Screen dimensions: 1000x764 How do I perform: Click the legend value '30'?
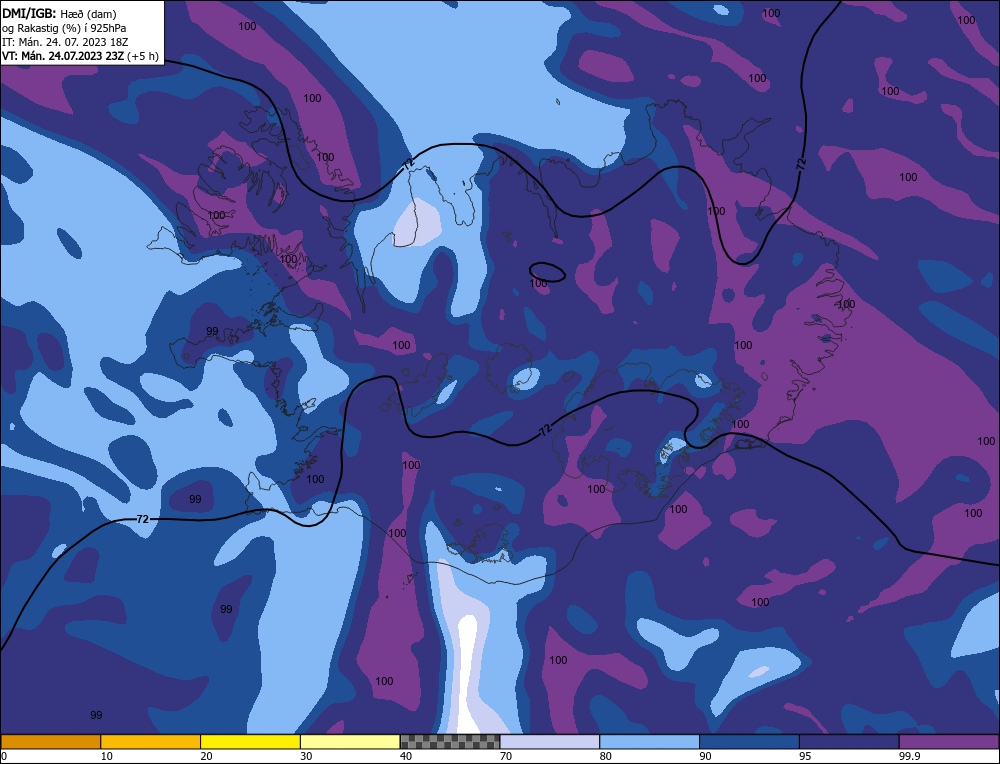[306, 756]
